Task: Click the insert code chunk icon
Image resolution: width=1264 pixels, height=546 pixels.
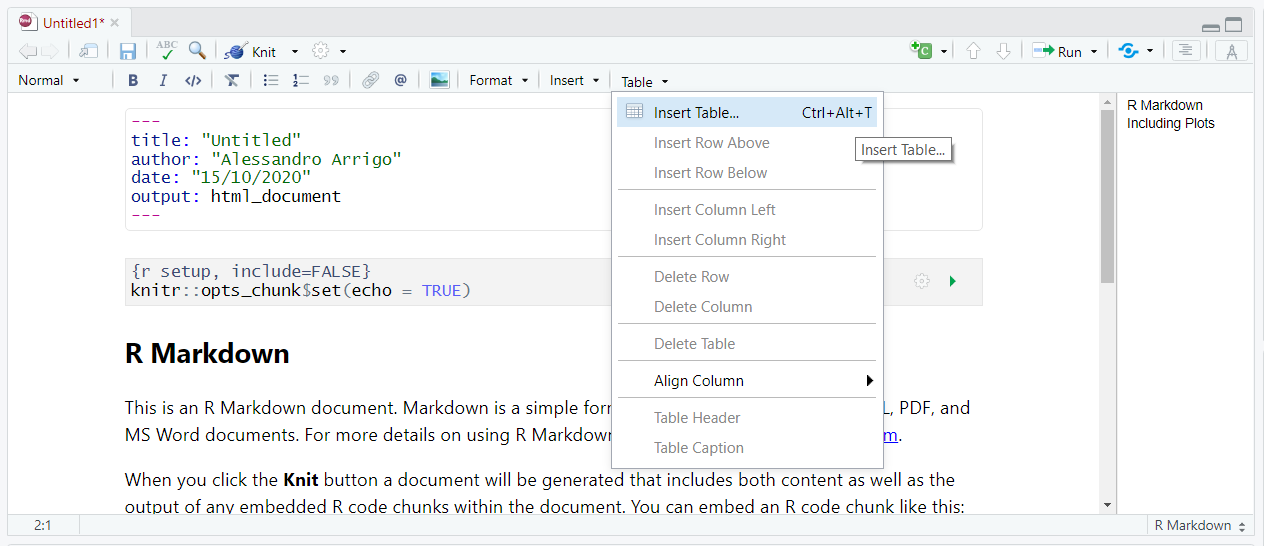Action: point(921,51)
